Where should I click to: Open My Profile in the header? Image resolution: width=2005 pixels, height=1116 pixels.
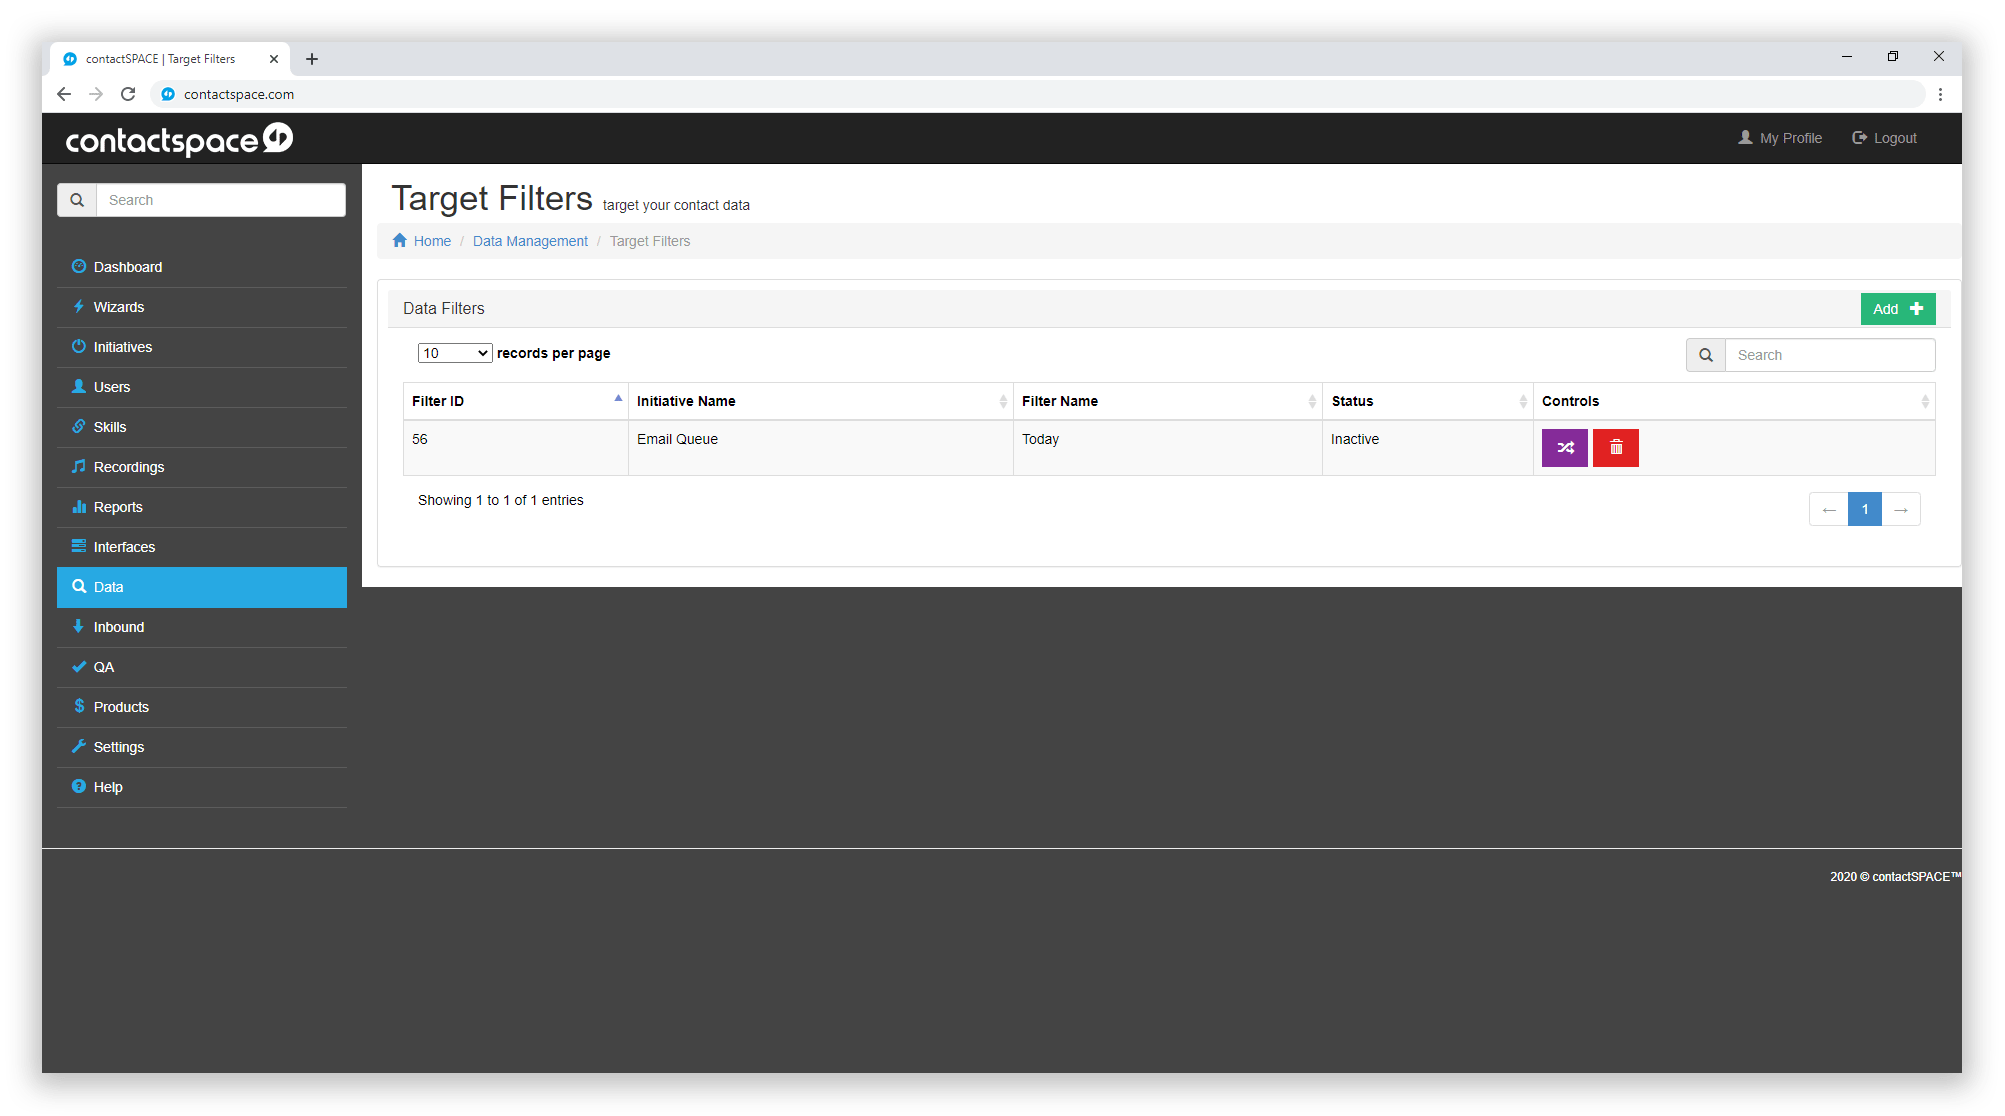1780,138
